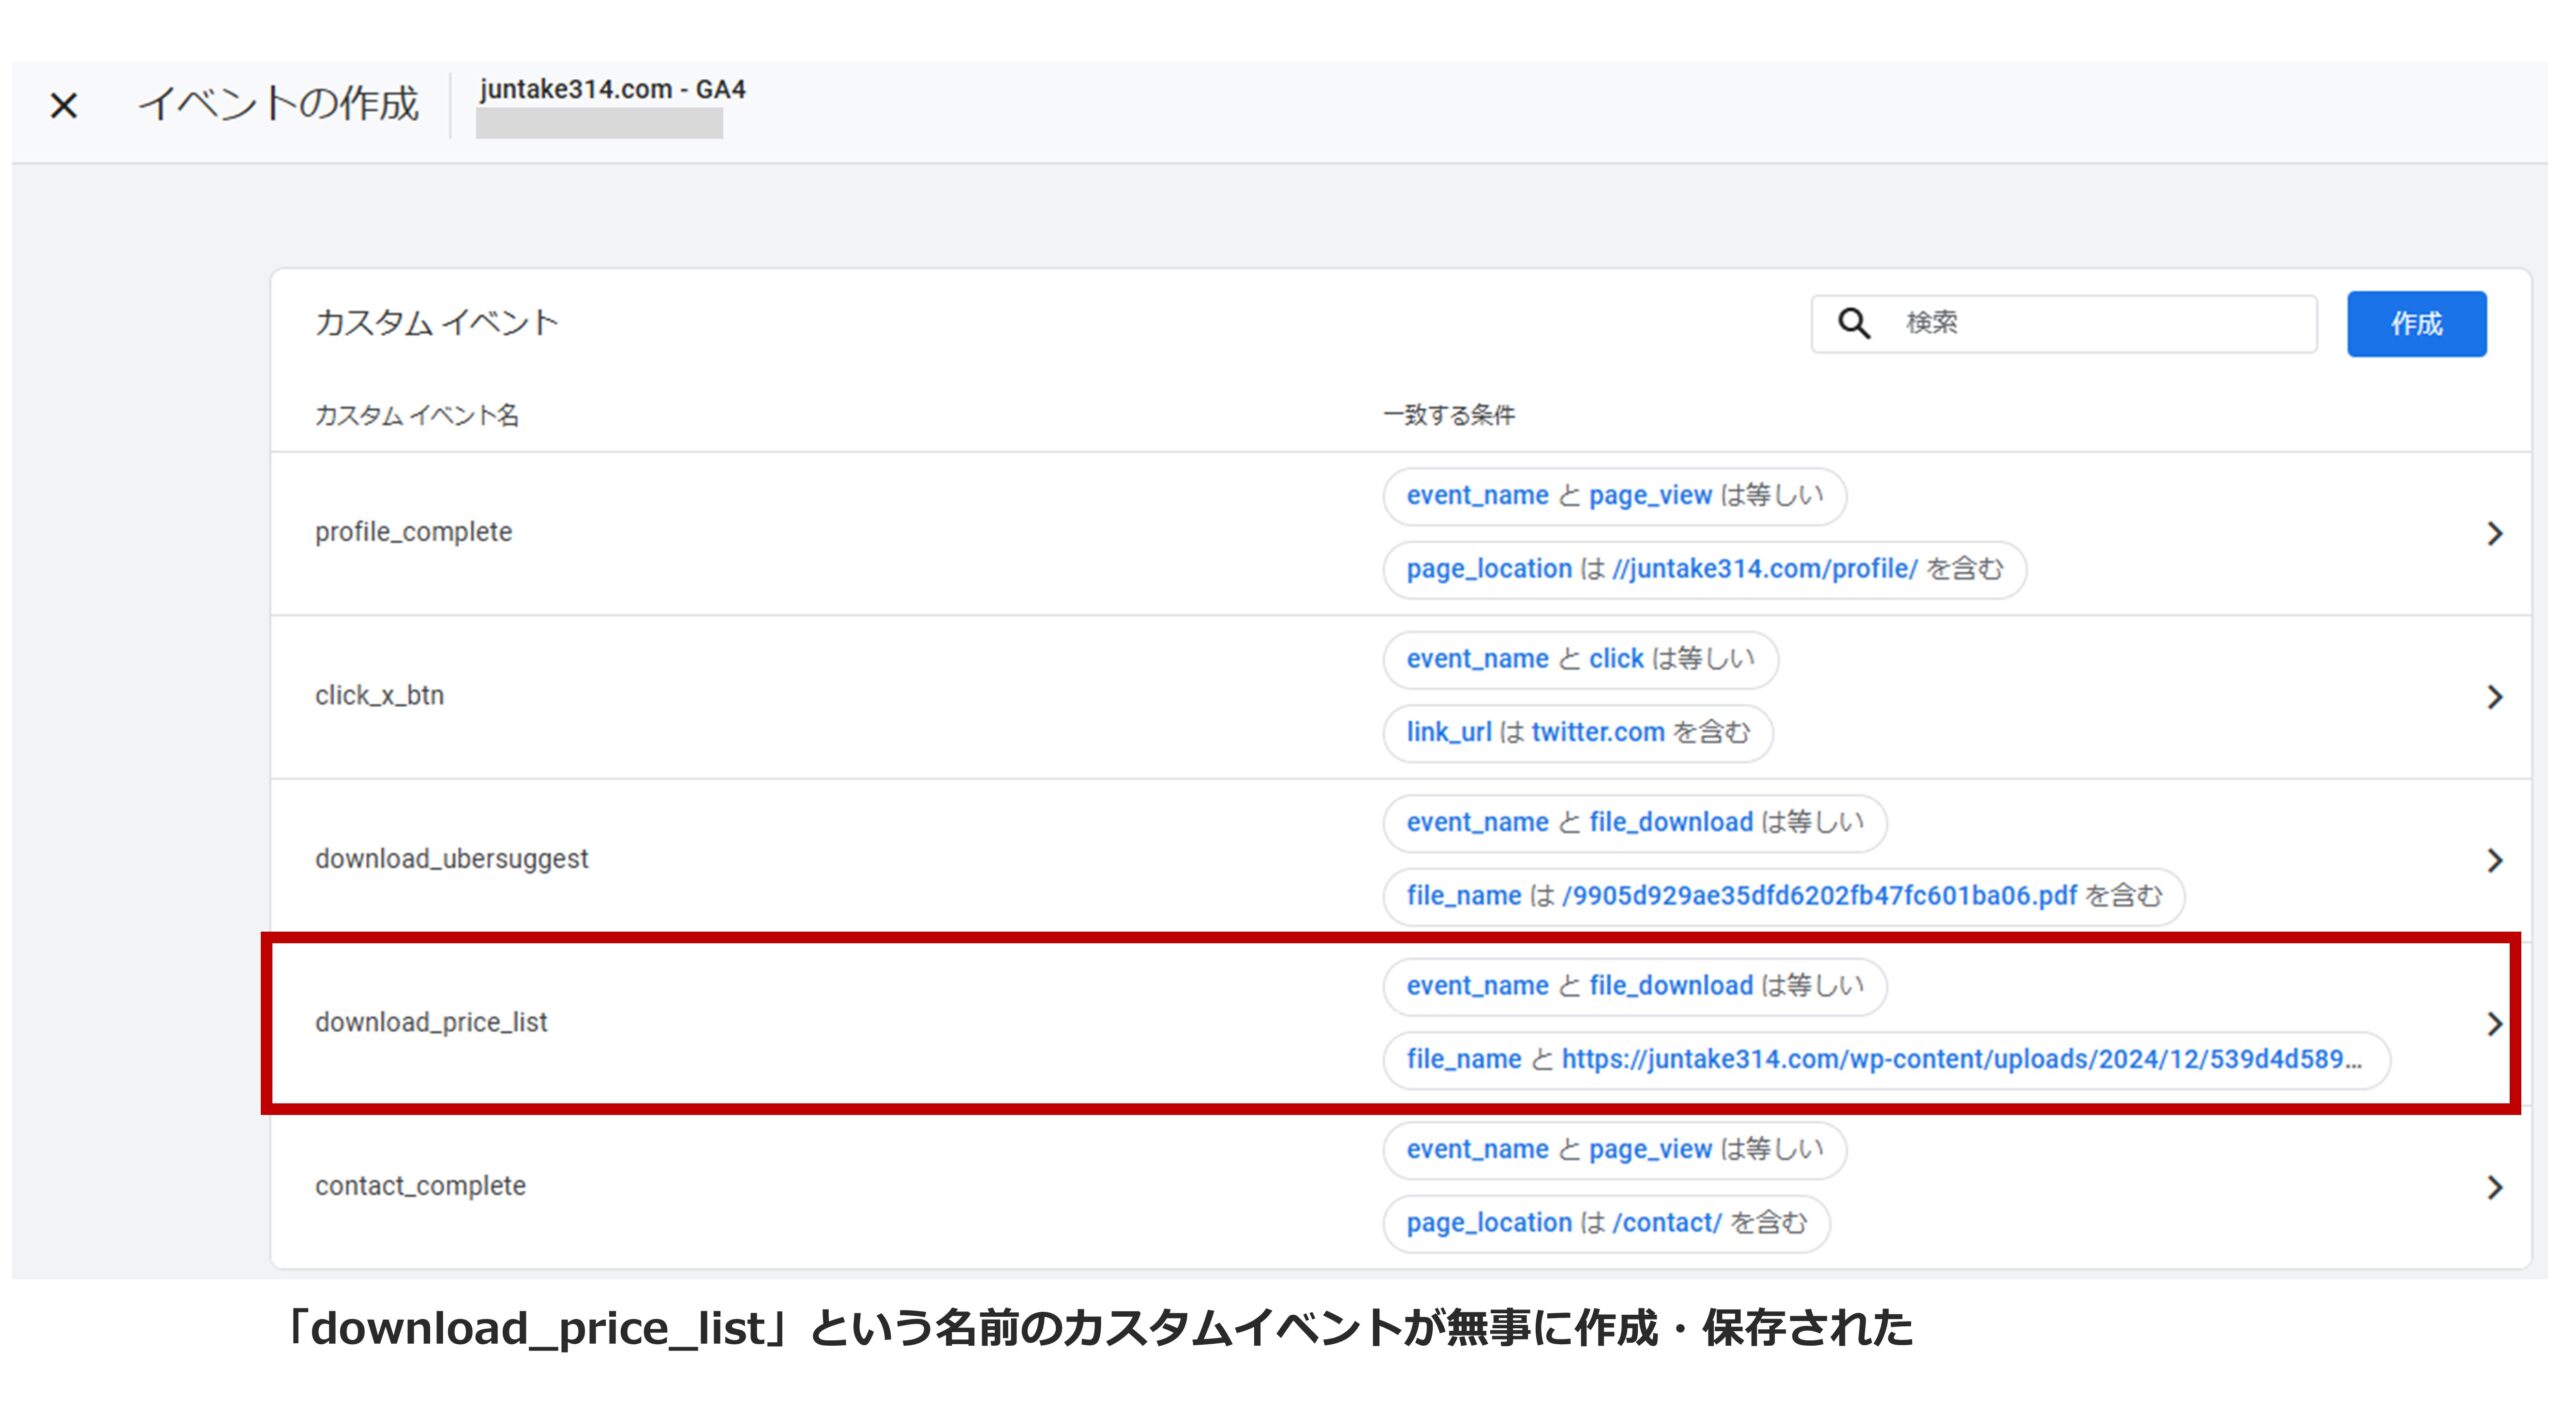The height and width of the screenshot is (1426, 2560).
Task: Close the イベントの作成 screen
Action: (64, 105)
